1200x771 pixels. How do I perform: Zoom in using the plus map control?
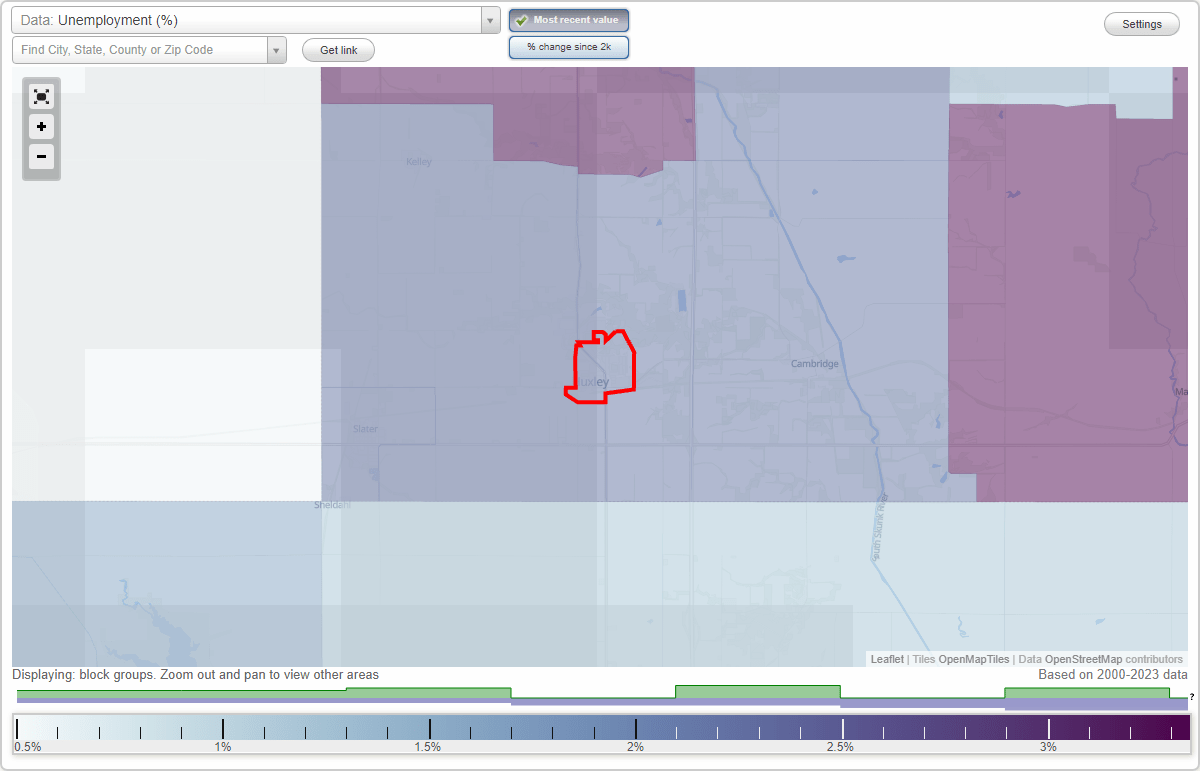point(41,127)
